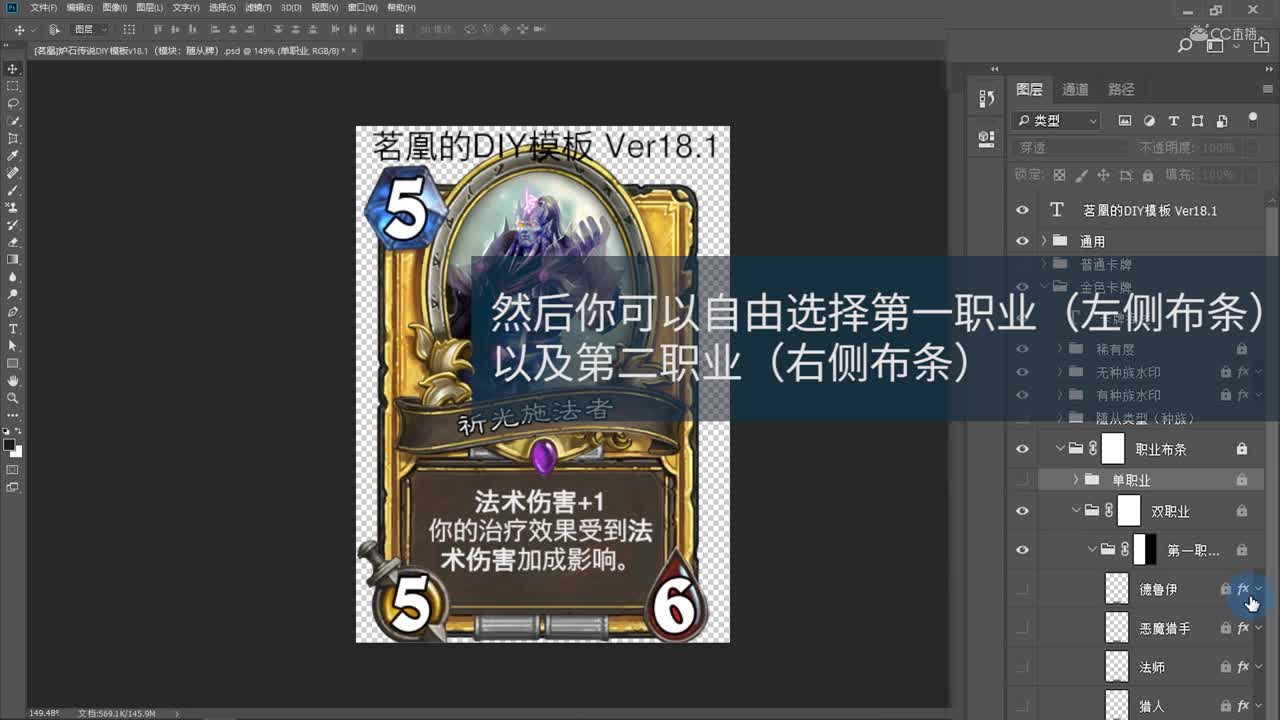Collapse the 职业布条 group
The image size is (1280, 720).
[x=1059, y=449]
